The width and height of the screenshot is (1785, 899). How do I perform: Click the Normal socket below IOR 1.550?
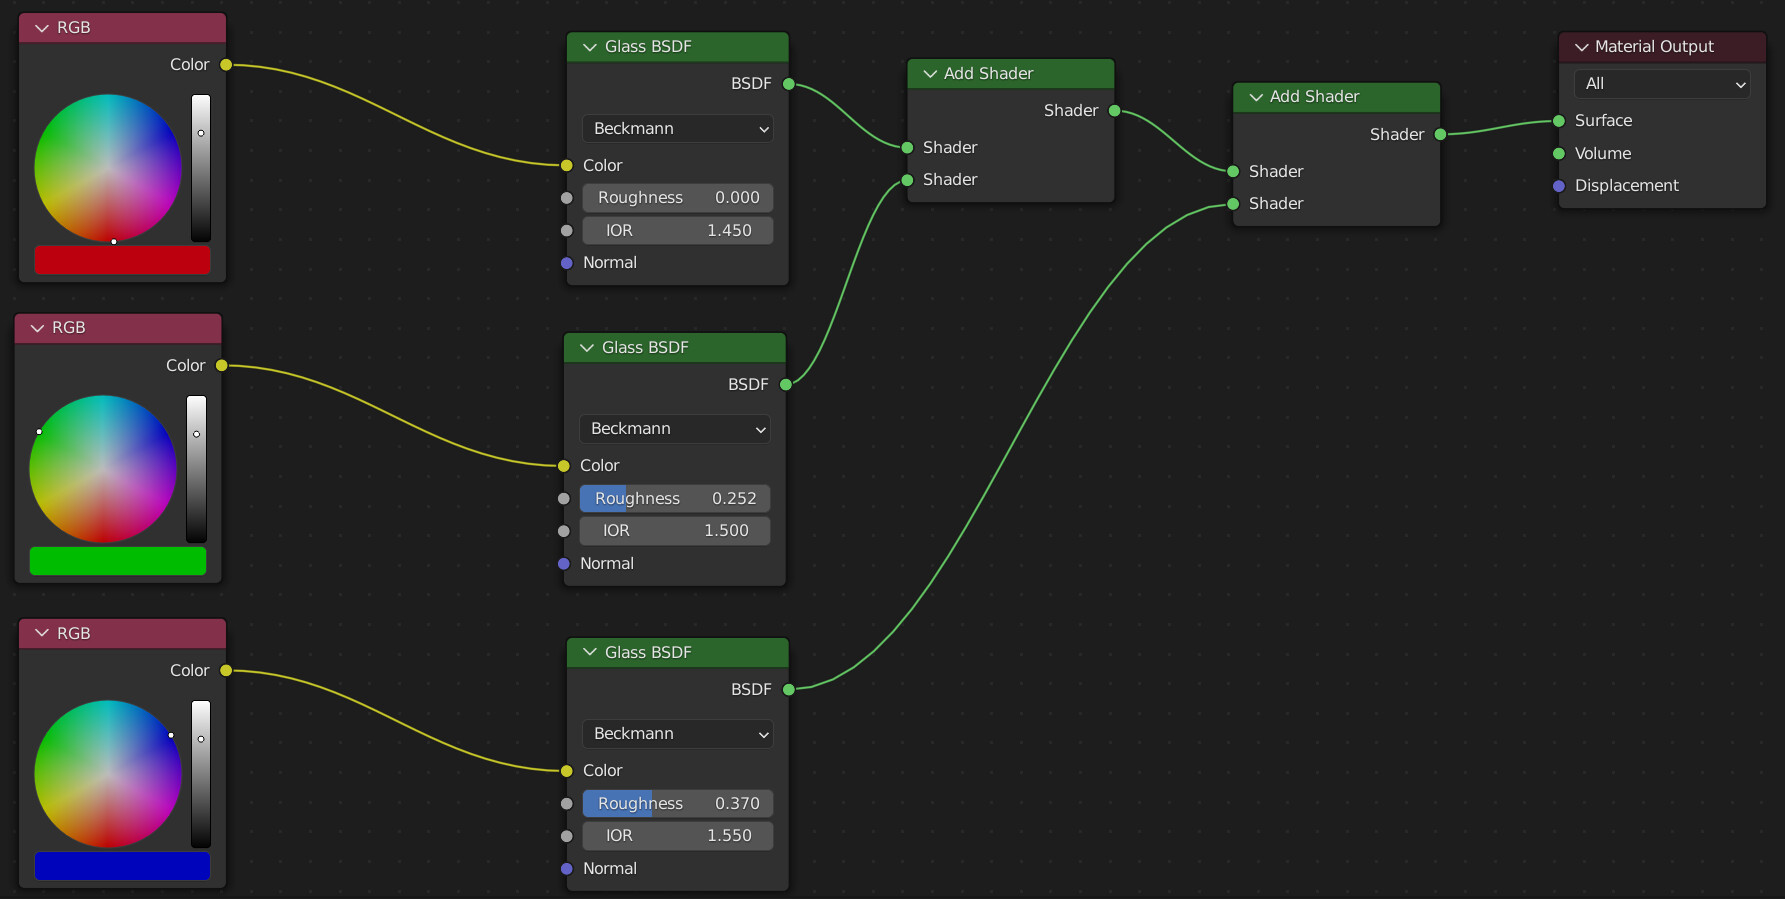tap(567, 868)
